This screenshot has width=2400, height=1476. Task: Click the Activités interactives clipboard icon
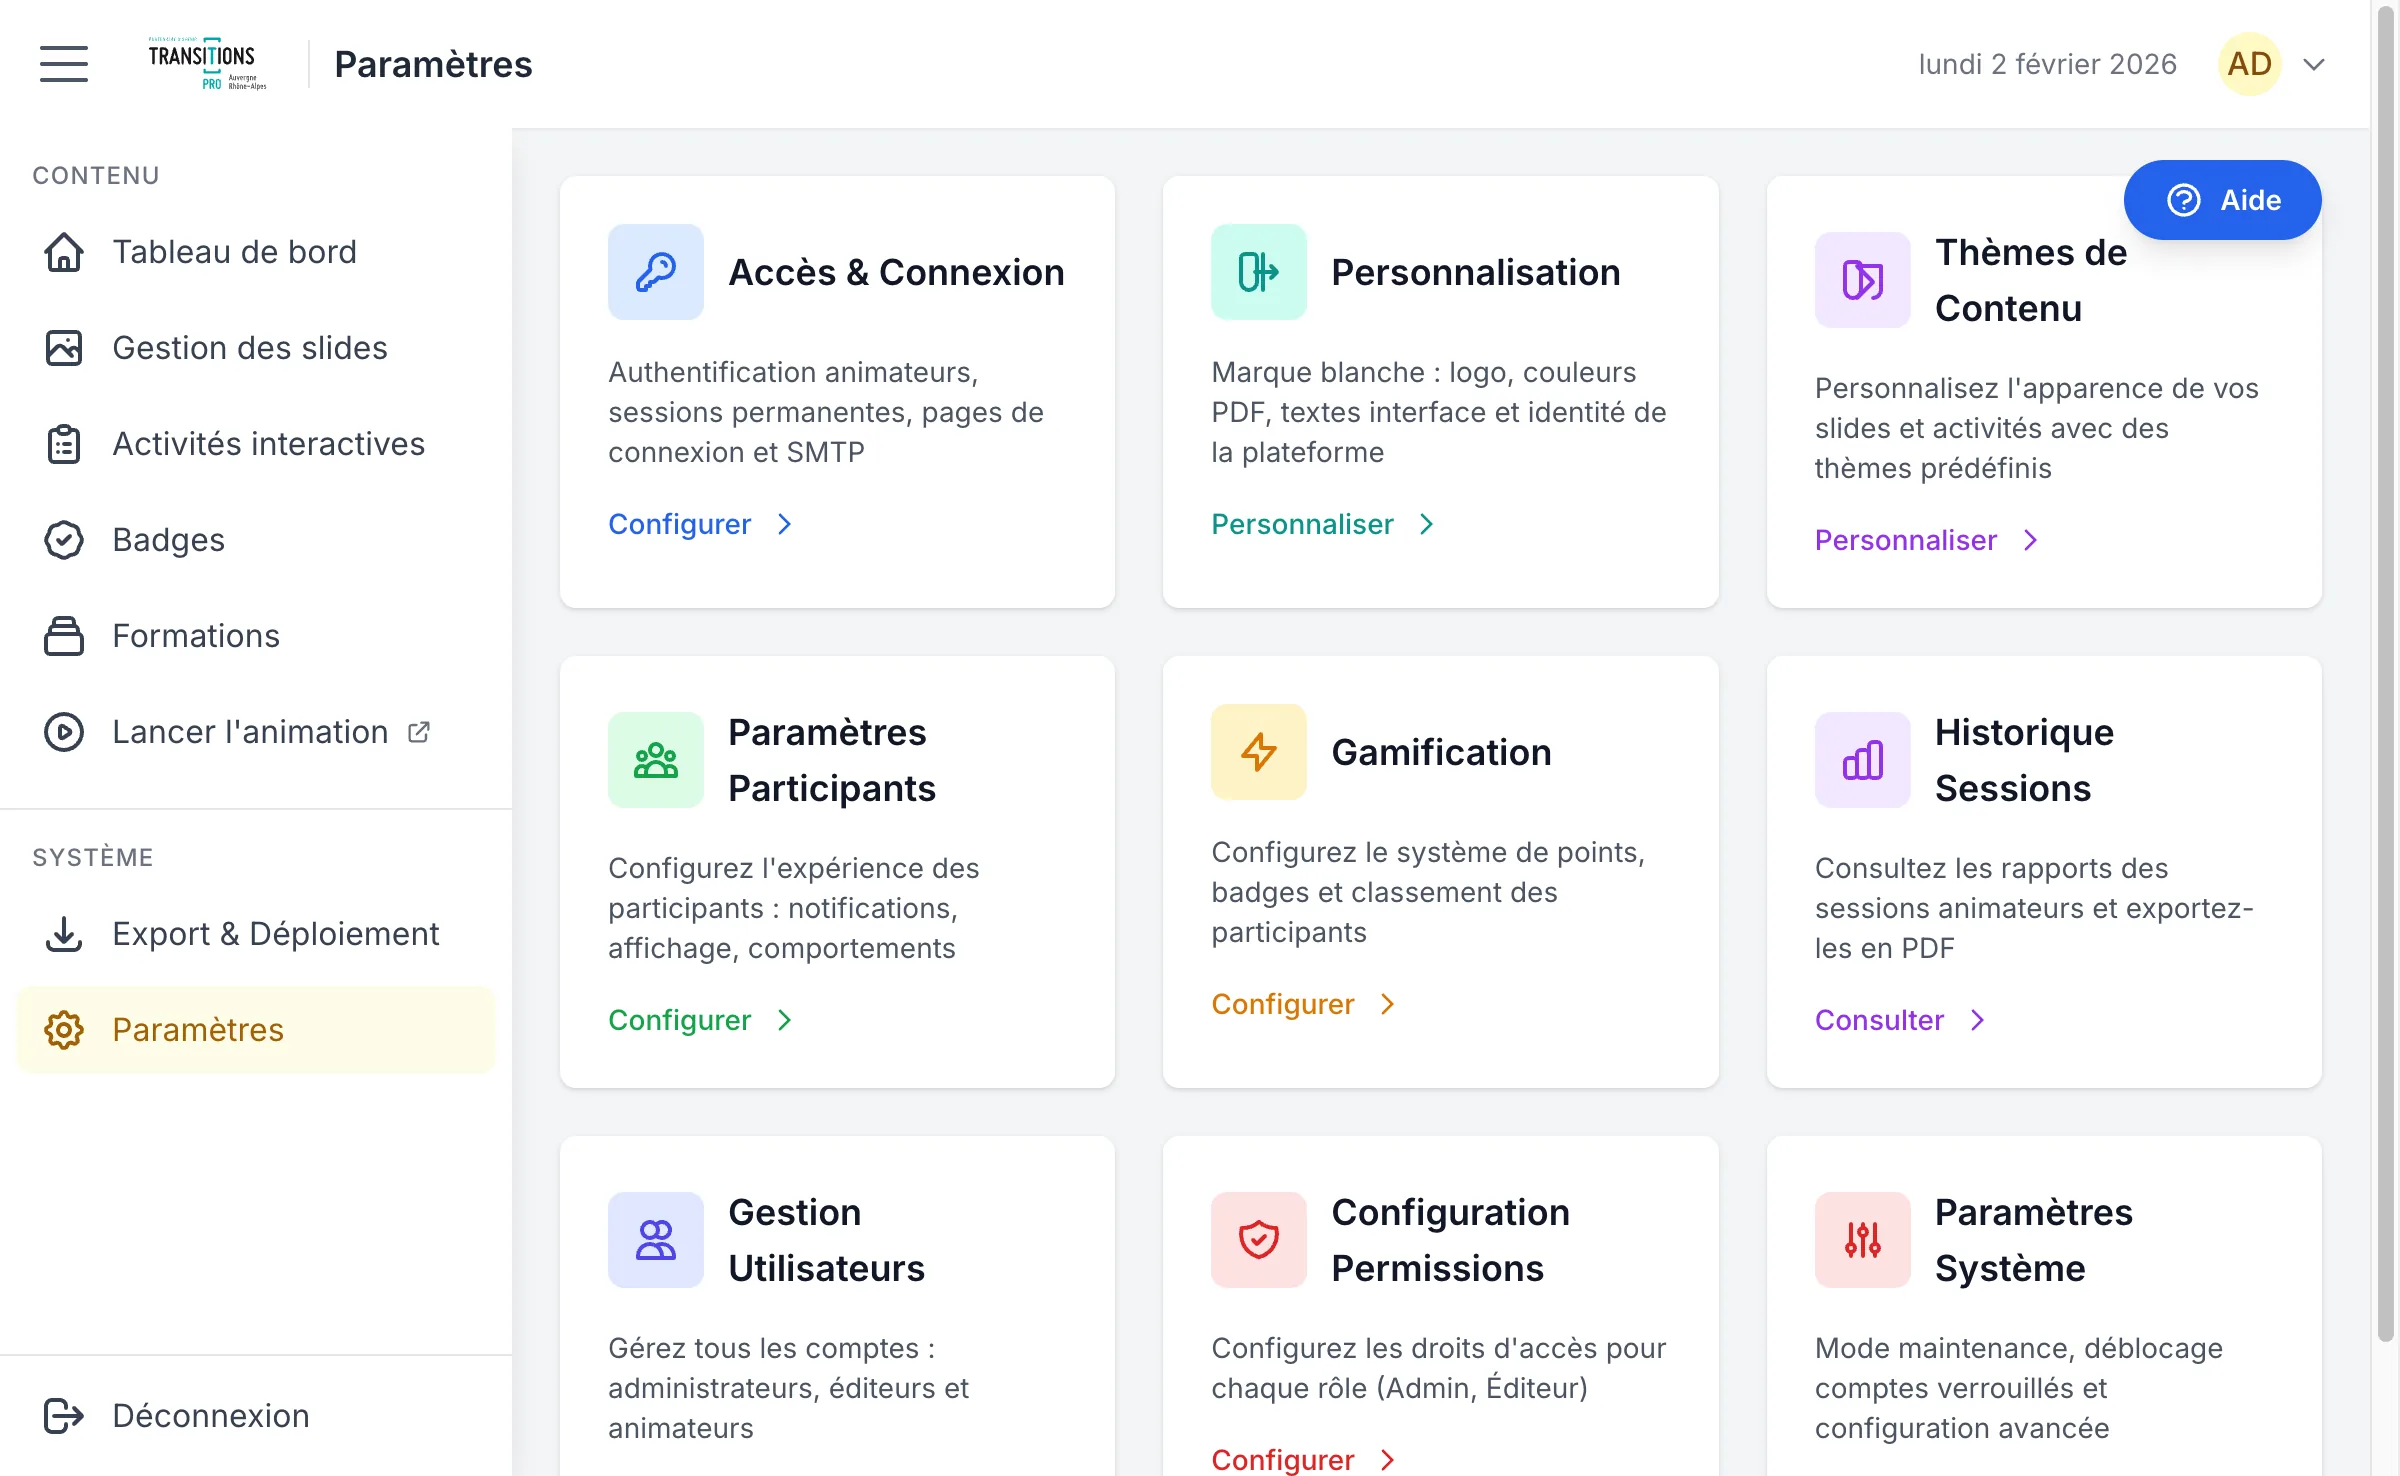point(64,444)
